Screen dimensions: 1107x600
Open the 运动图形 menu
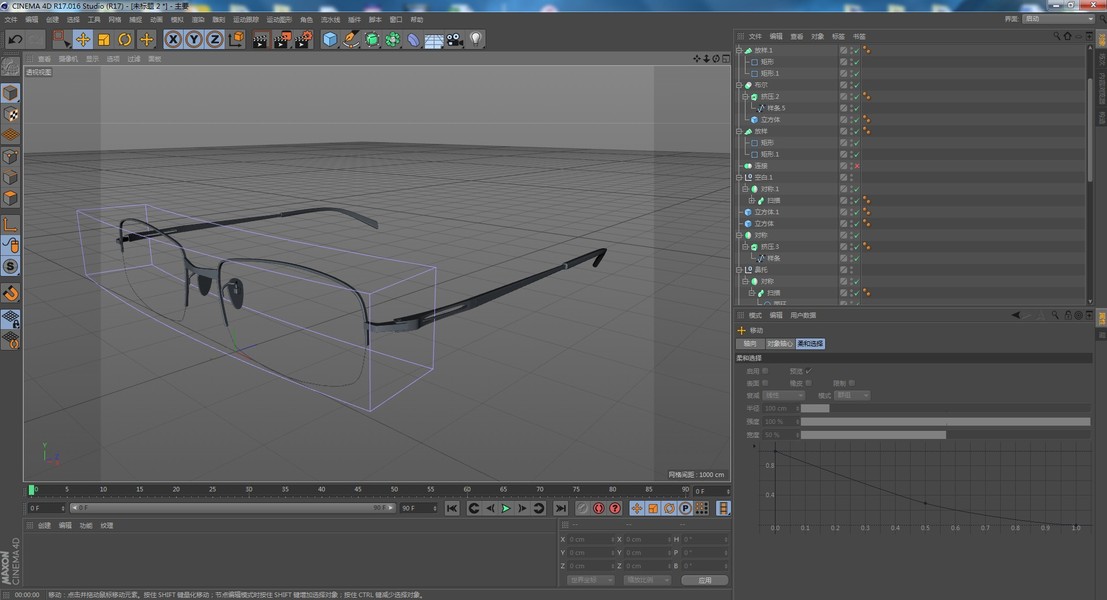(x=279, y=20)
